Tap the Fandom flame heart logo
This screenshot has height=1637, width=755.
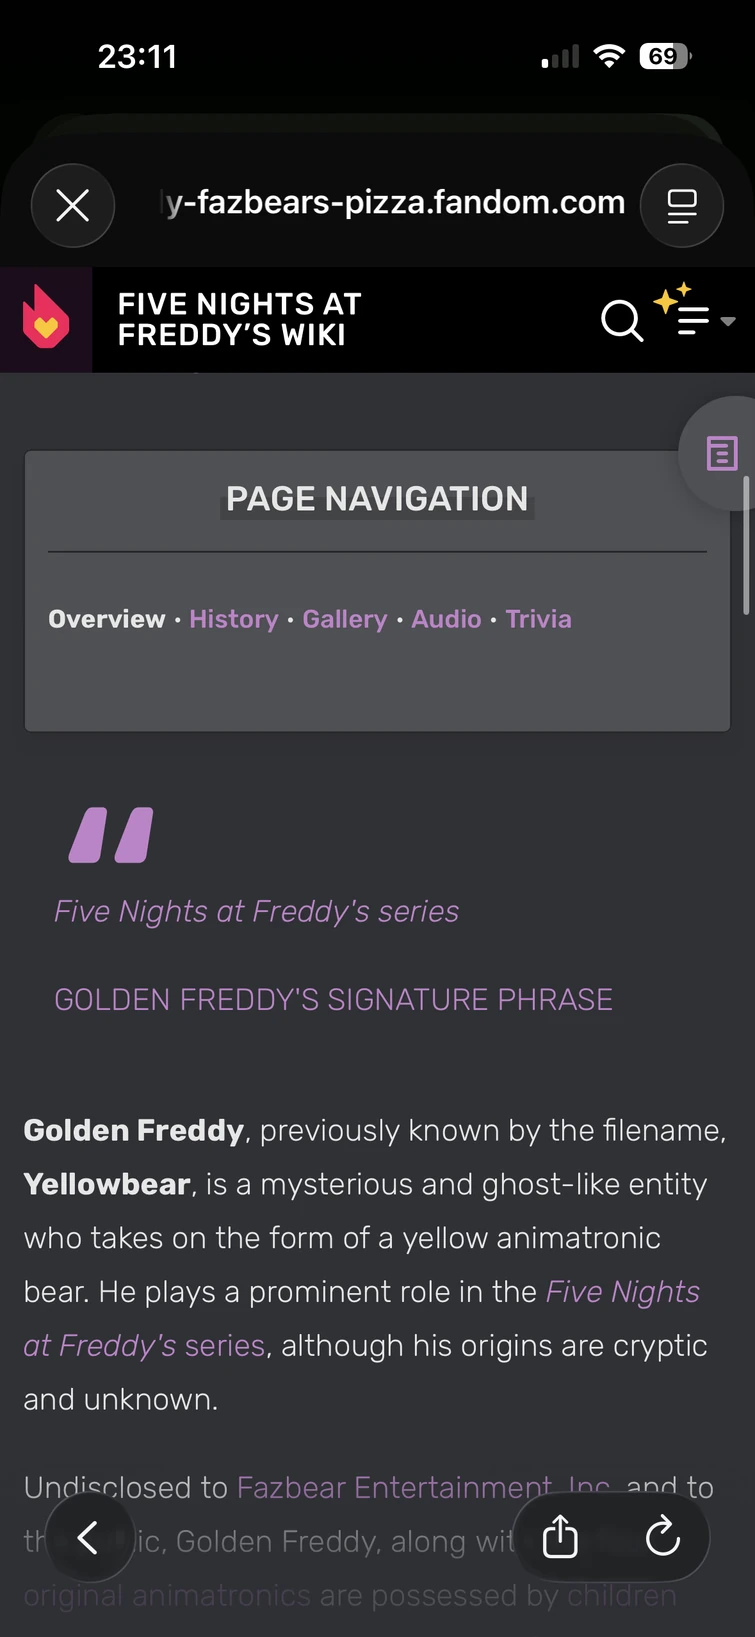coord(46,319)
